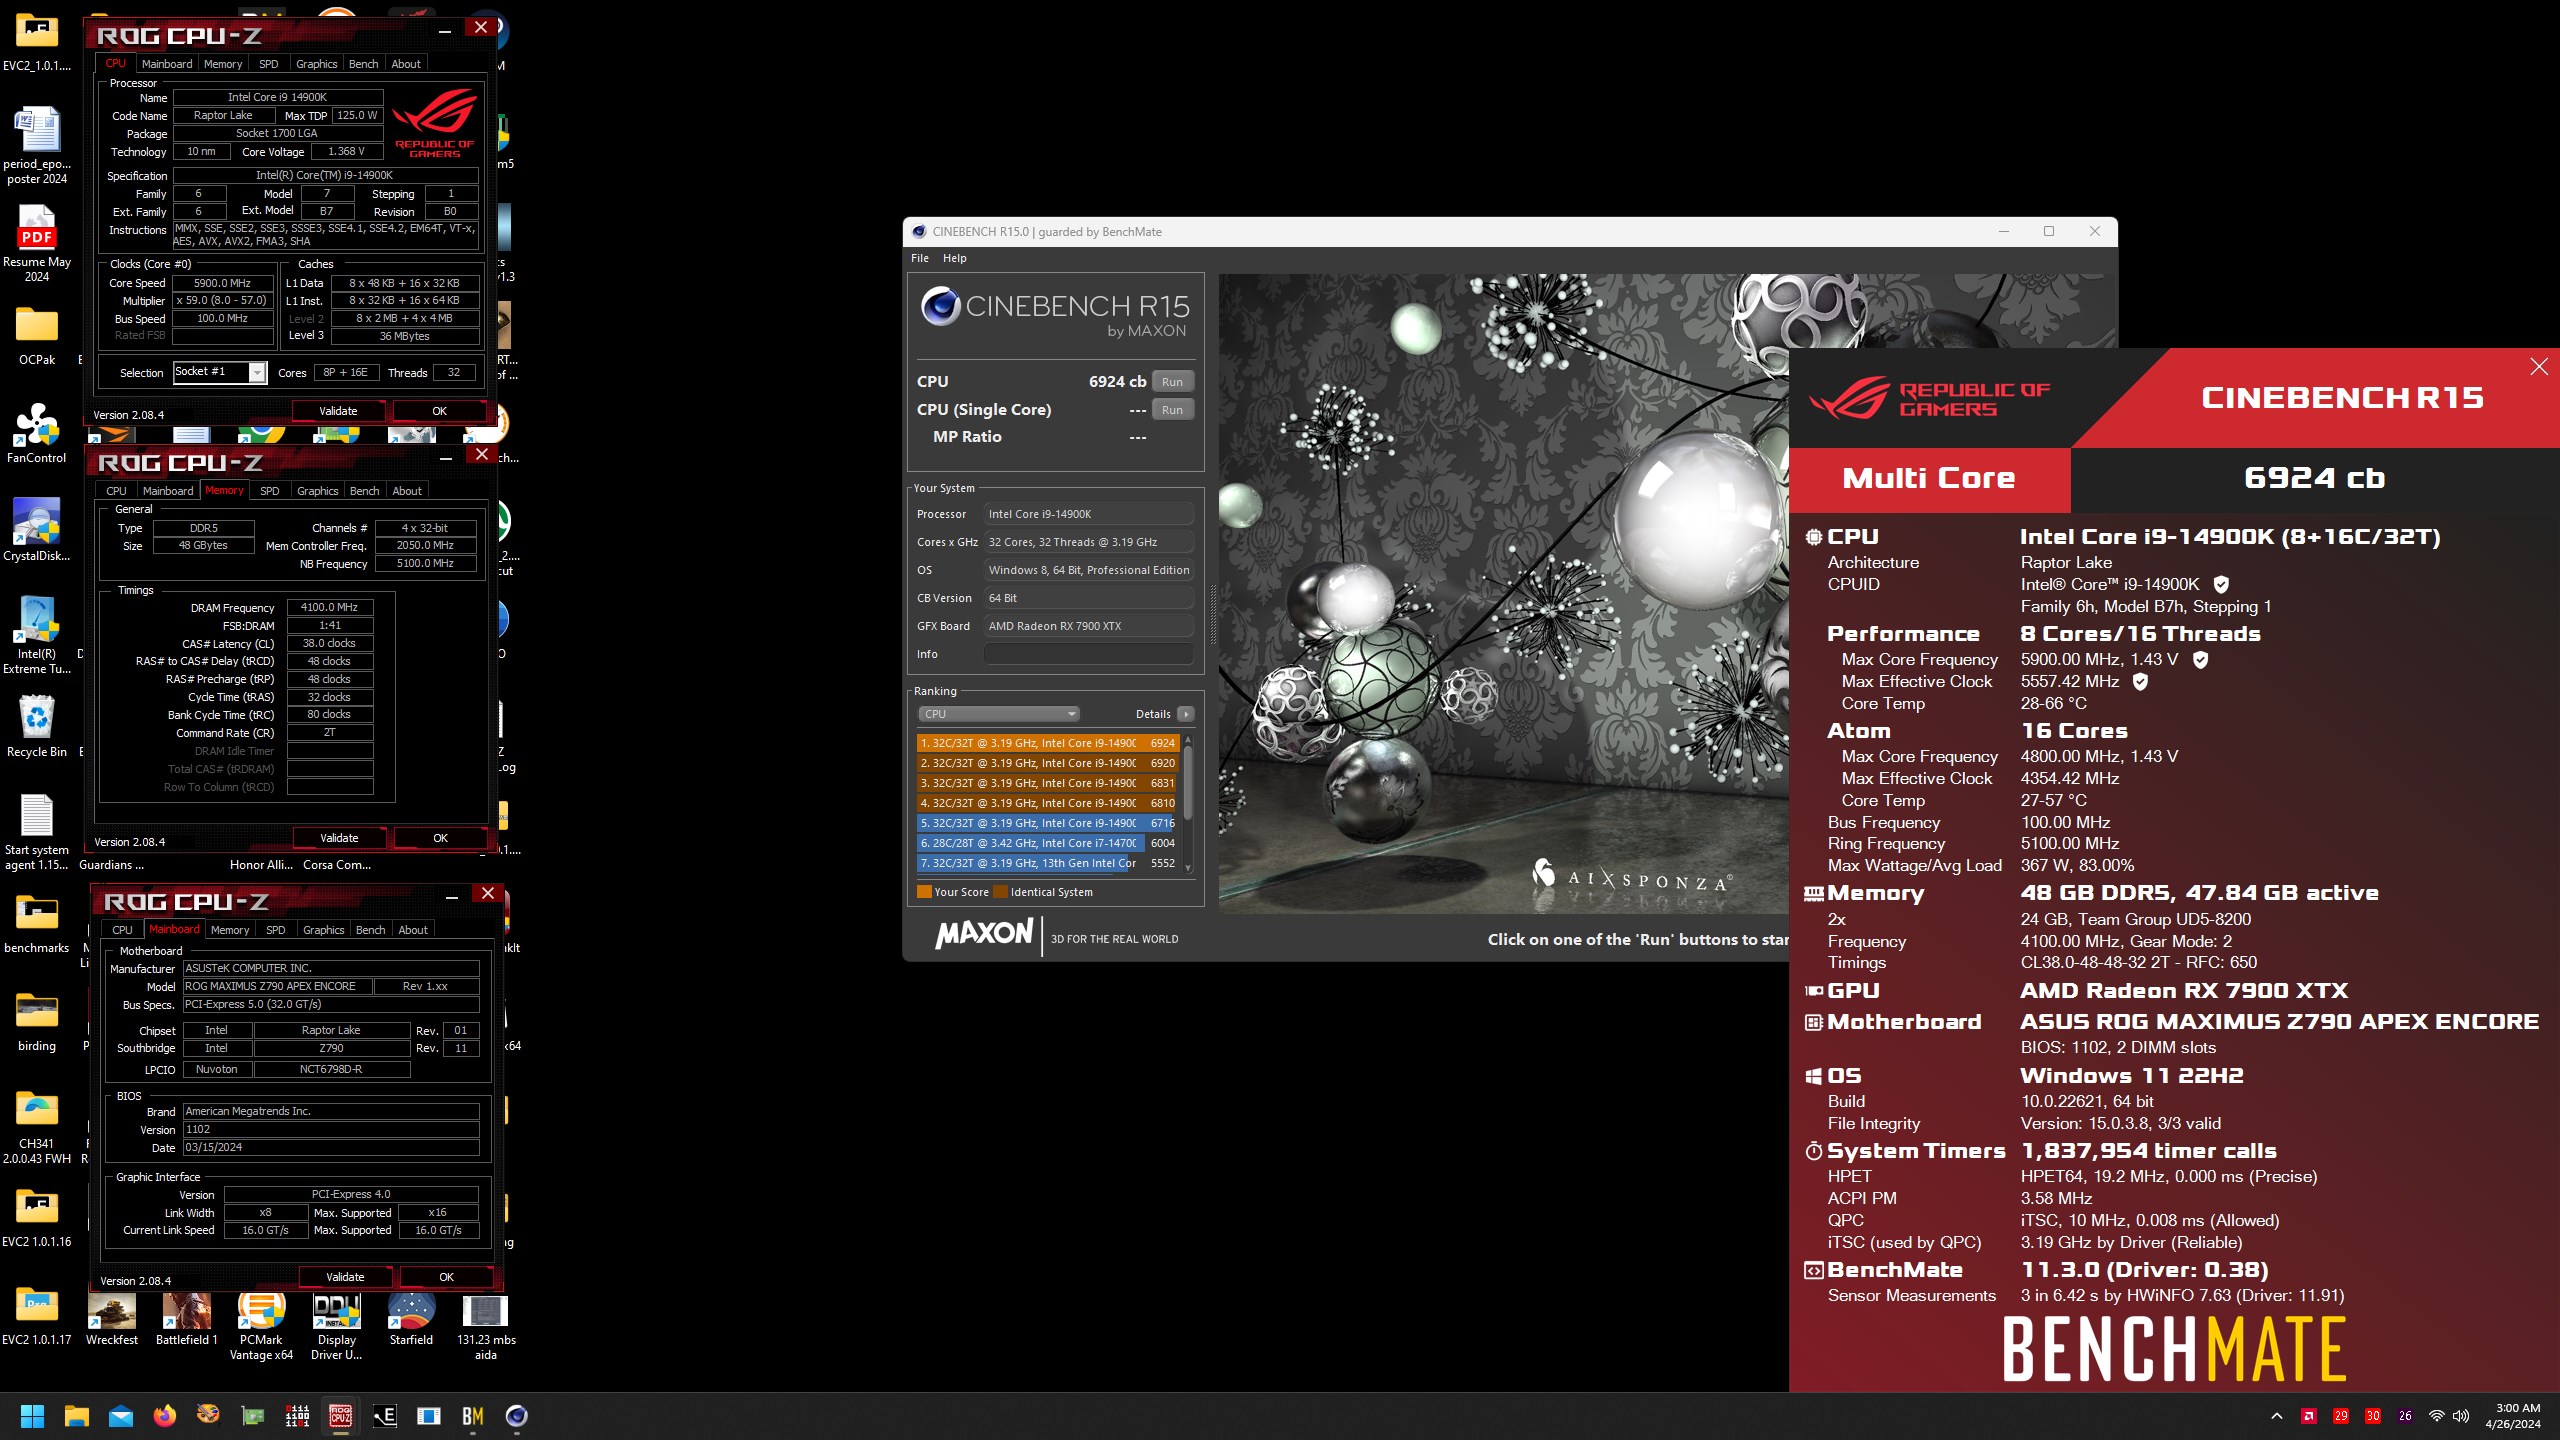Click OK in the Mainboard CPU-Z window
2560x1440 pixels.
click(x=446, y=1277)
